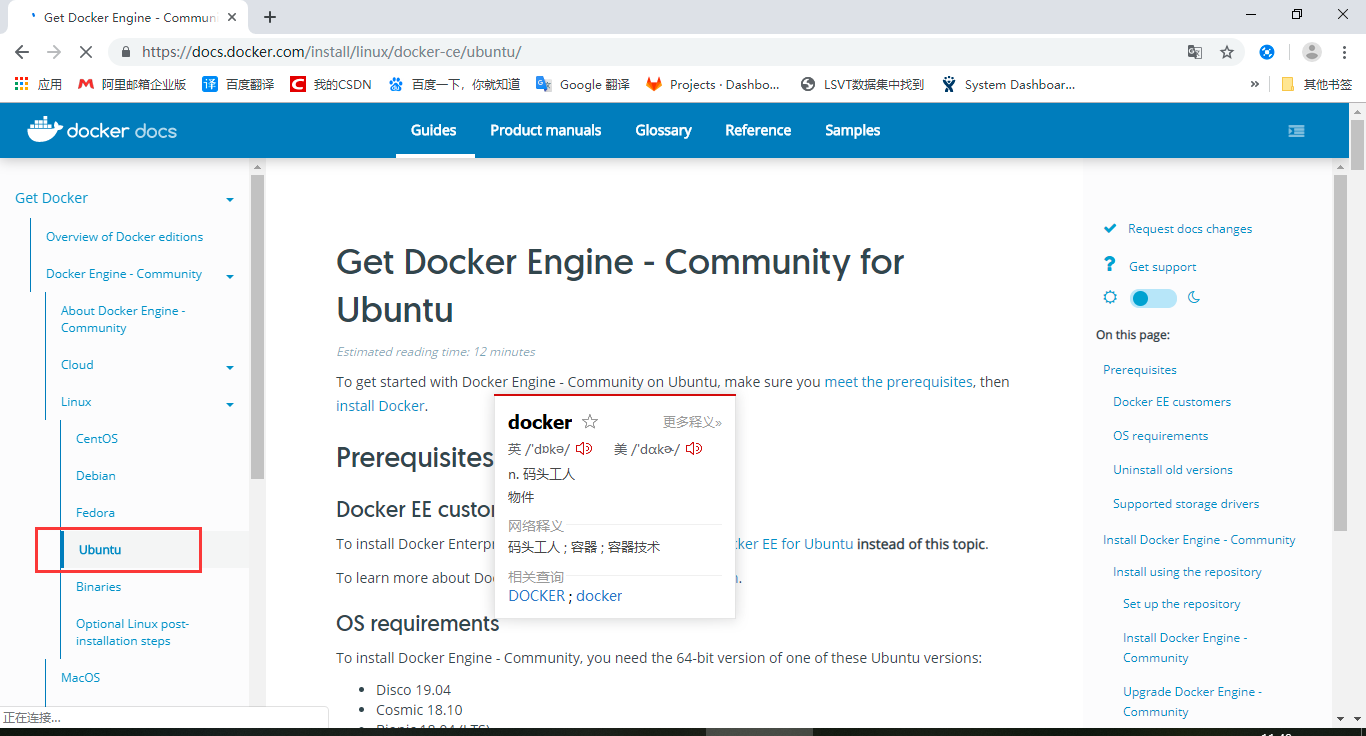Collapse the Get Docker section chevron
This screenshot has width=1366, height=736.
(229, 198)
